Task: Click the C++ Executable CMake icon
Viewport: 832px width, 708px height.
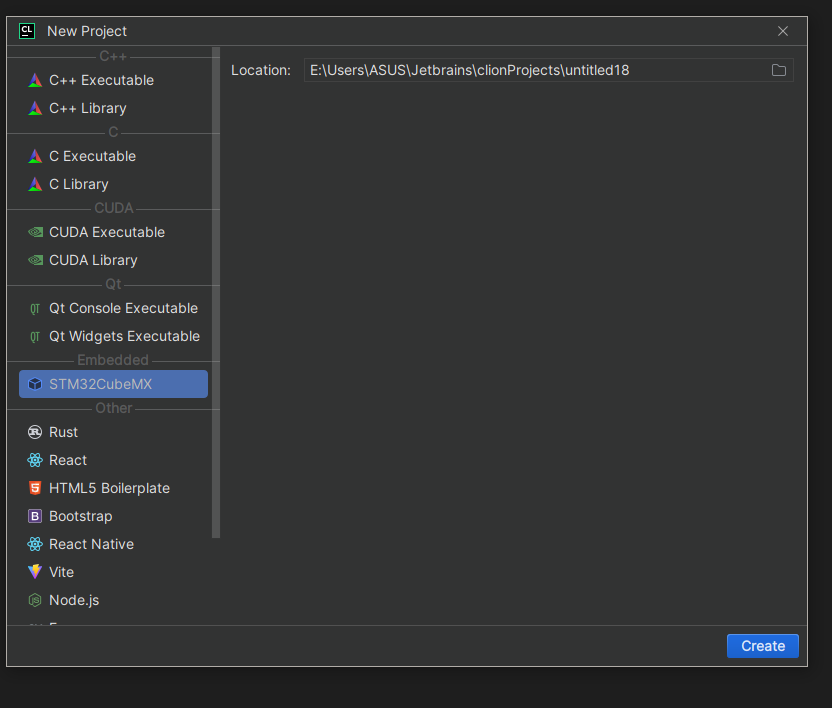Action: [35, 80]
